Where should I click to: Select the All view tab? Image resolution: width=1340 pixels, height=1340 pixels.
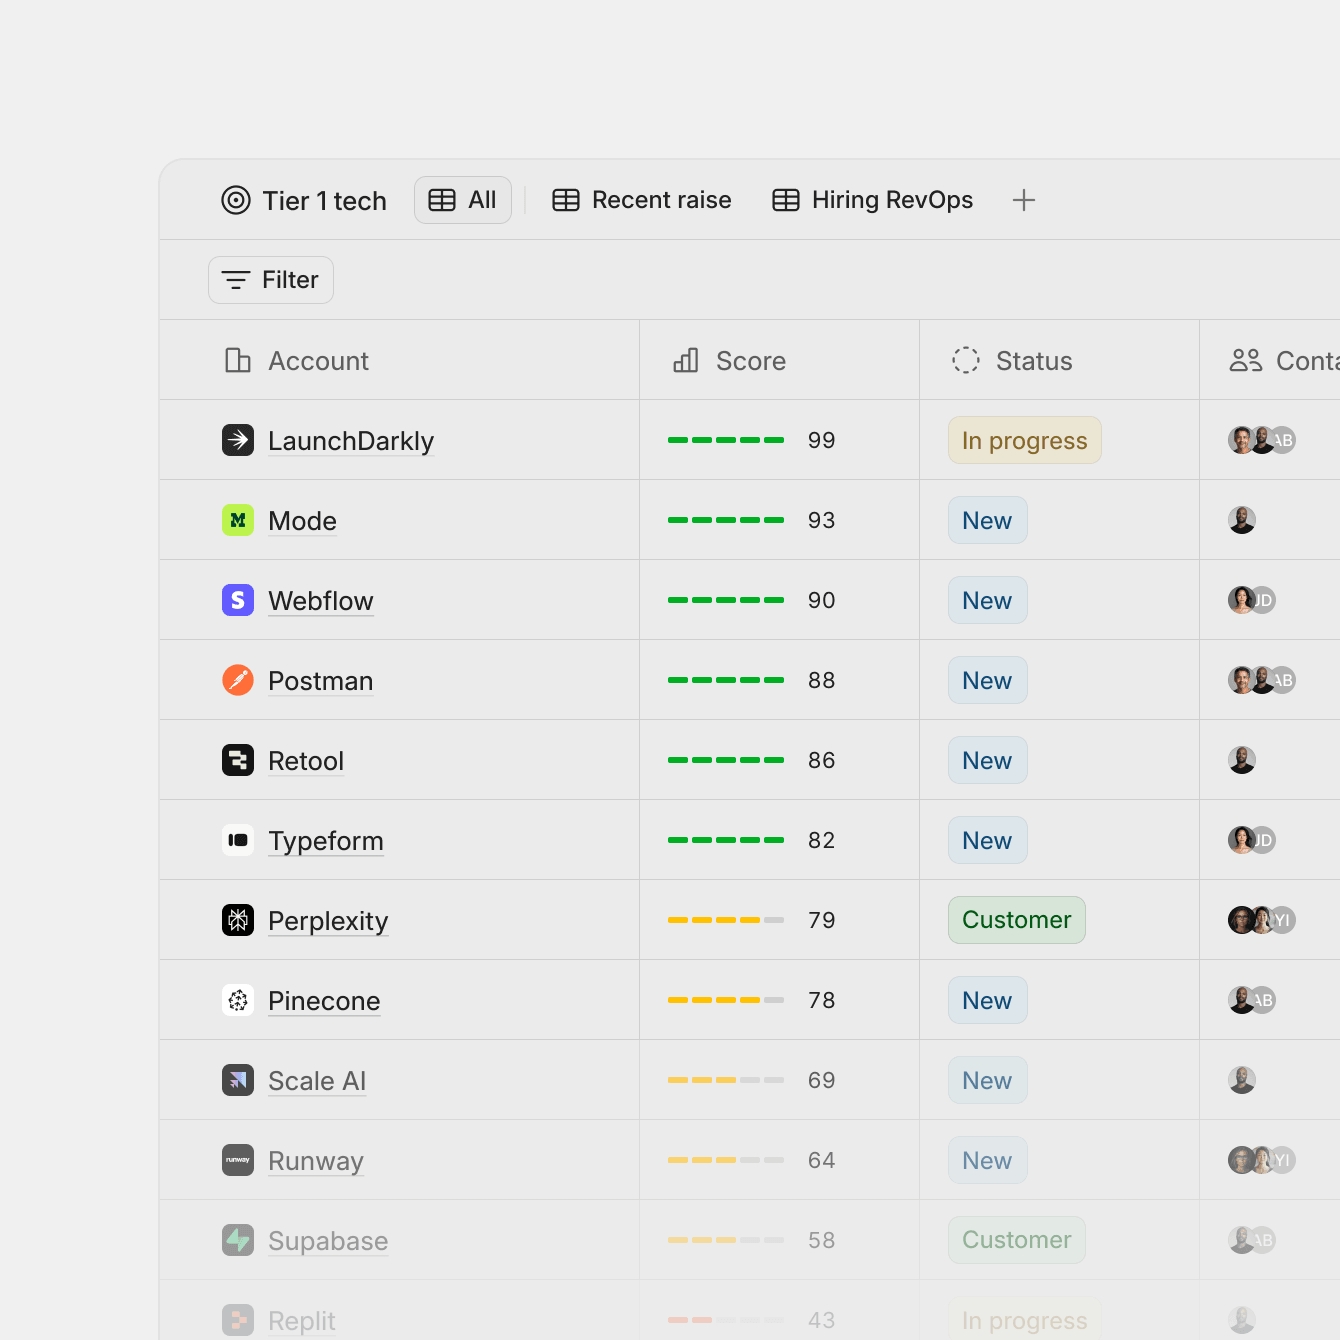coord(463,200)
